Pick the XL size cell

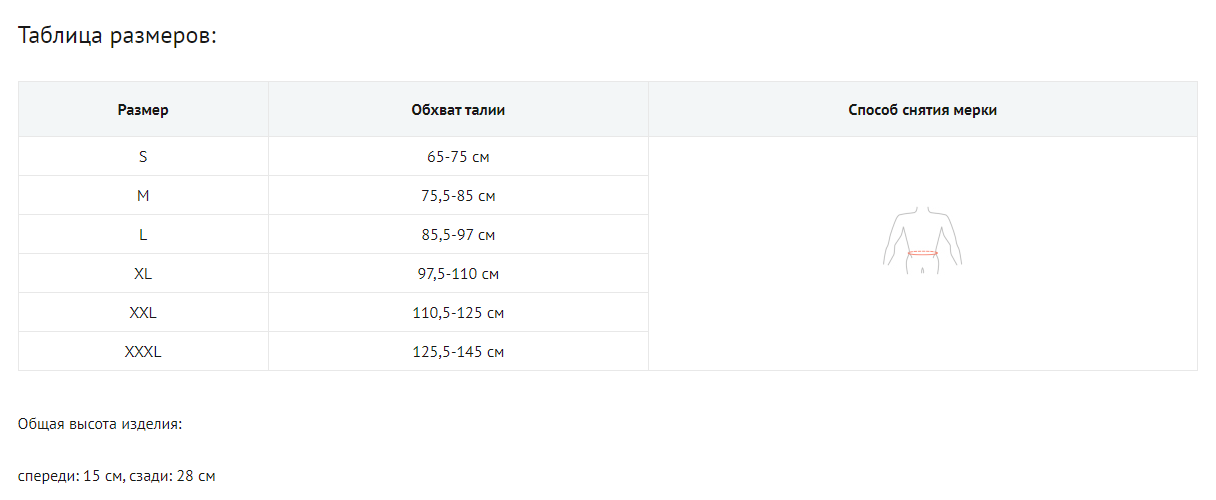pyautogui.click(x=143, y=274)
